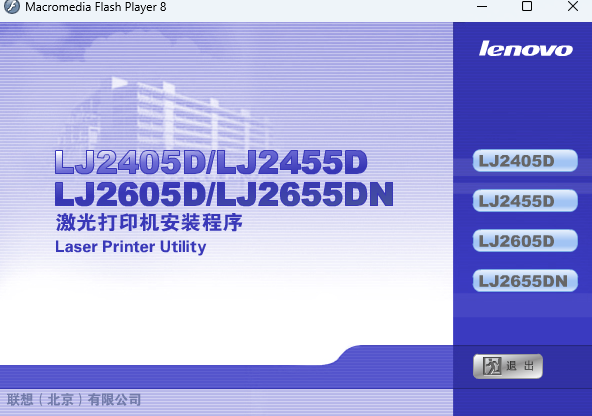The image size is (592, 416).
Task: Click the running-man exit icon
Action: 492,366
